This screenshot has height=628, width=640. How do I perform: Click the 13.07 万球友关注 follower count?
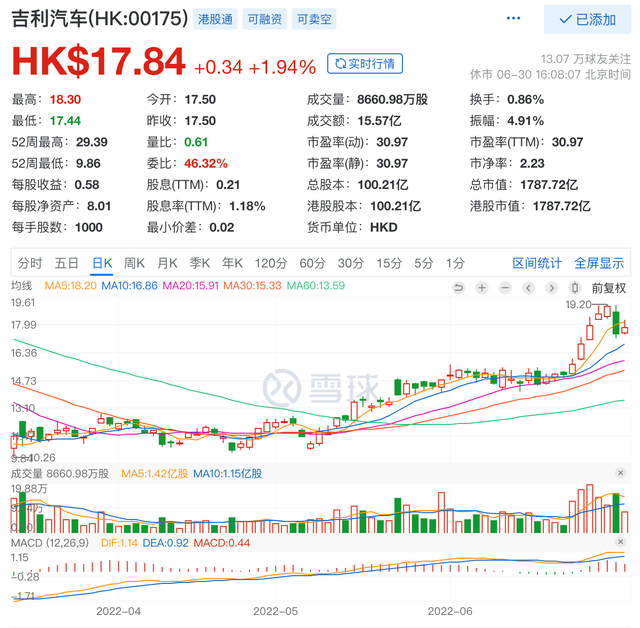[586, 59]
